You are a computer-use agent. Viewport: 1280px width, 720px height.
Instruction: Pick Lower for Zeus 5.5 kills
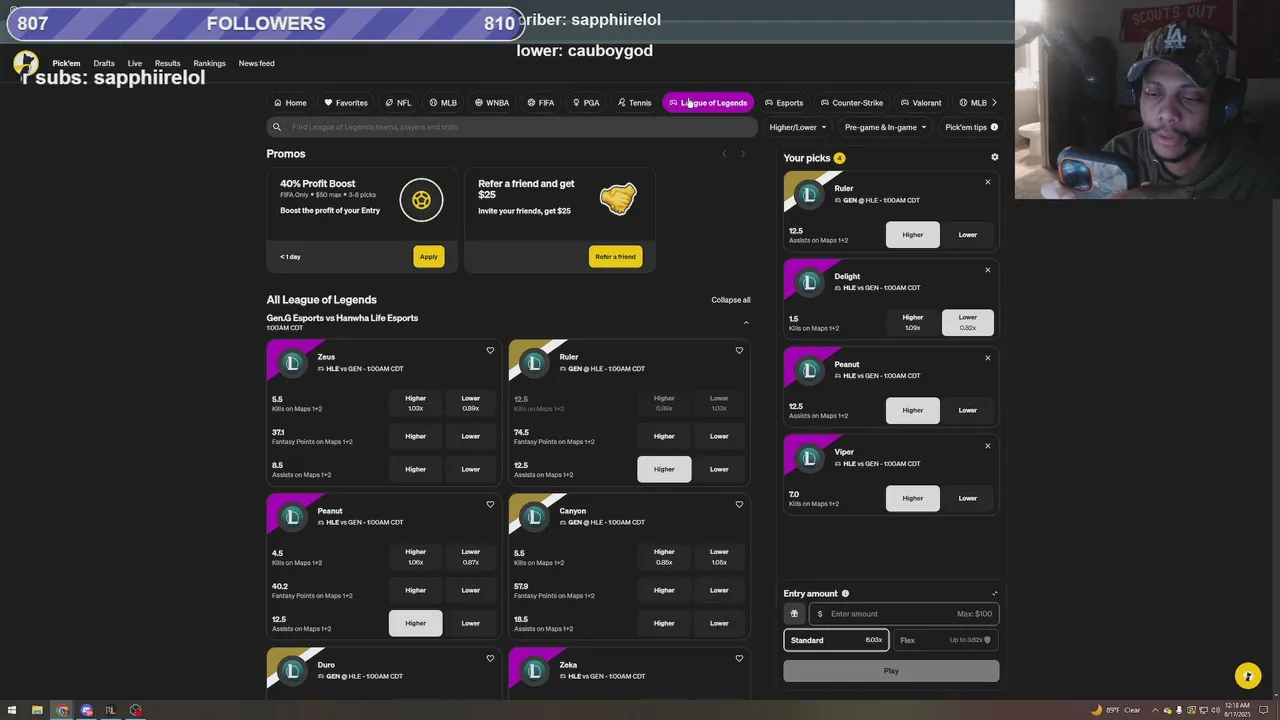click(x=470, y=403)
